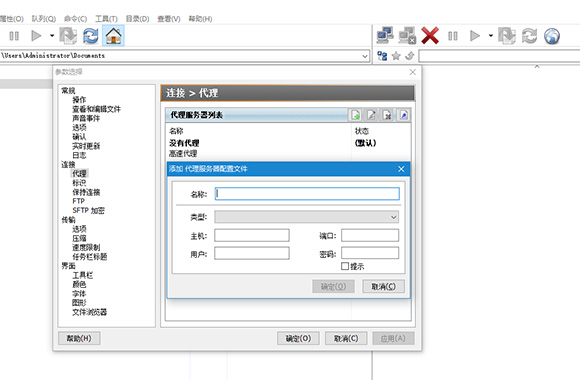Click the 用户 input field
The image size is (580, 380).
point(252,253)
